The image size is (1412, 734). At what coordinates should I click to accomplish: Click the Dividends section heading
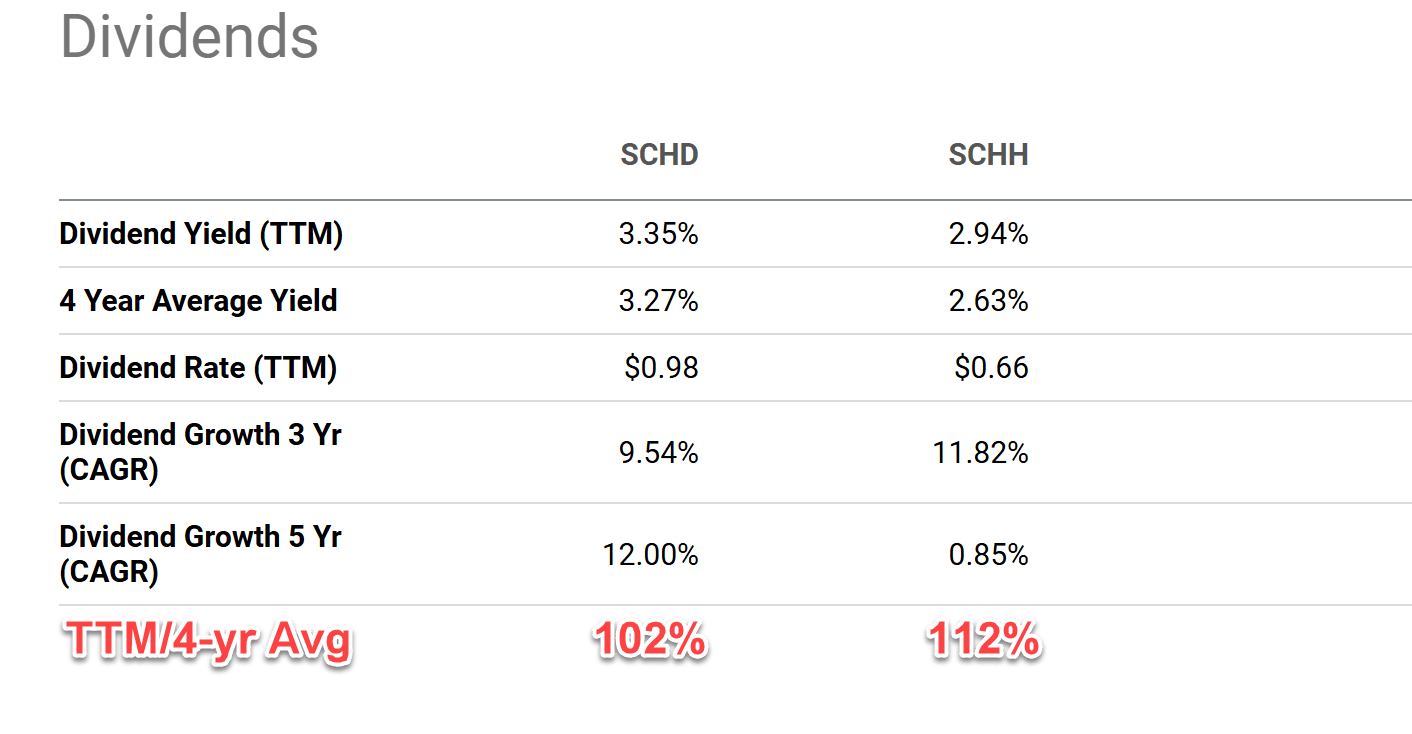click(190, 37)
